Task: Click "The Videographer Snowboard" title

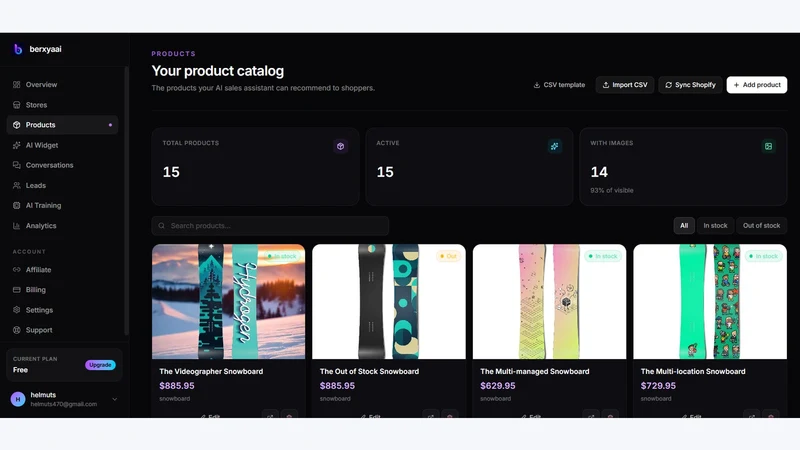Action: pyautogui.click(x=211, y=371)
